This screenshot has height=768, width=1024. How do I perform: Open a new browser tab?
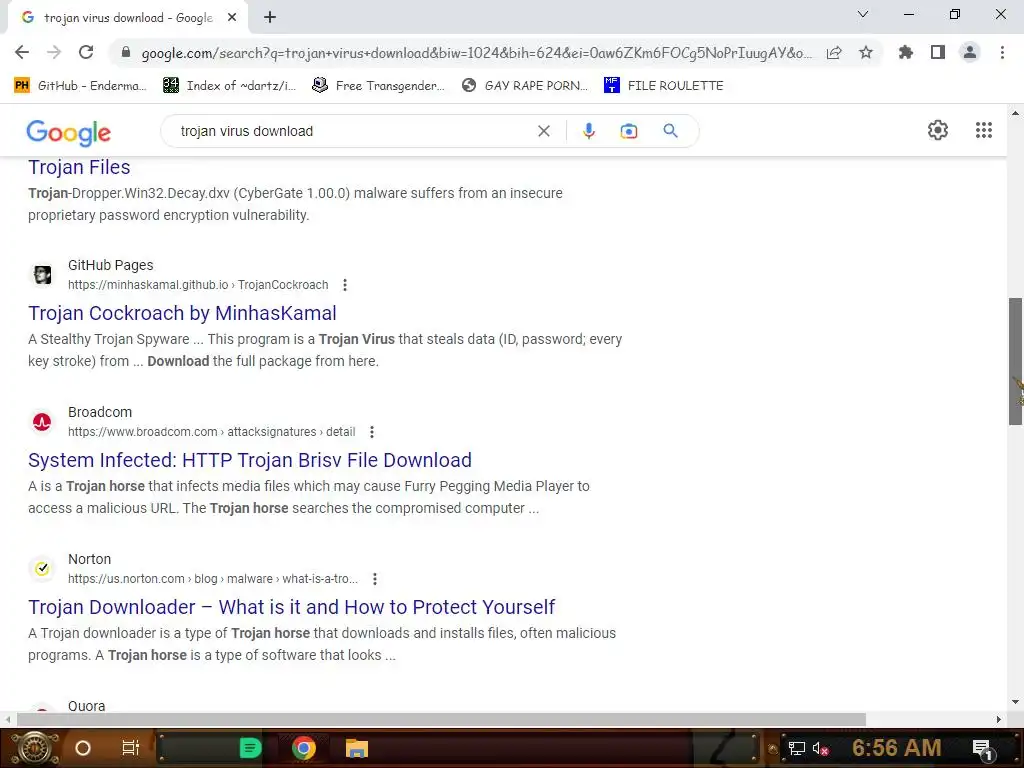coord(270,18)
